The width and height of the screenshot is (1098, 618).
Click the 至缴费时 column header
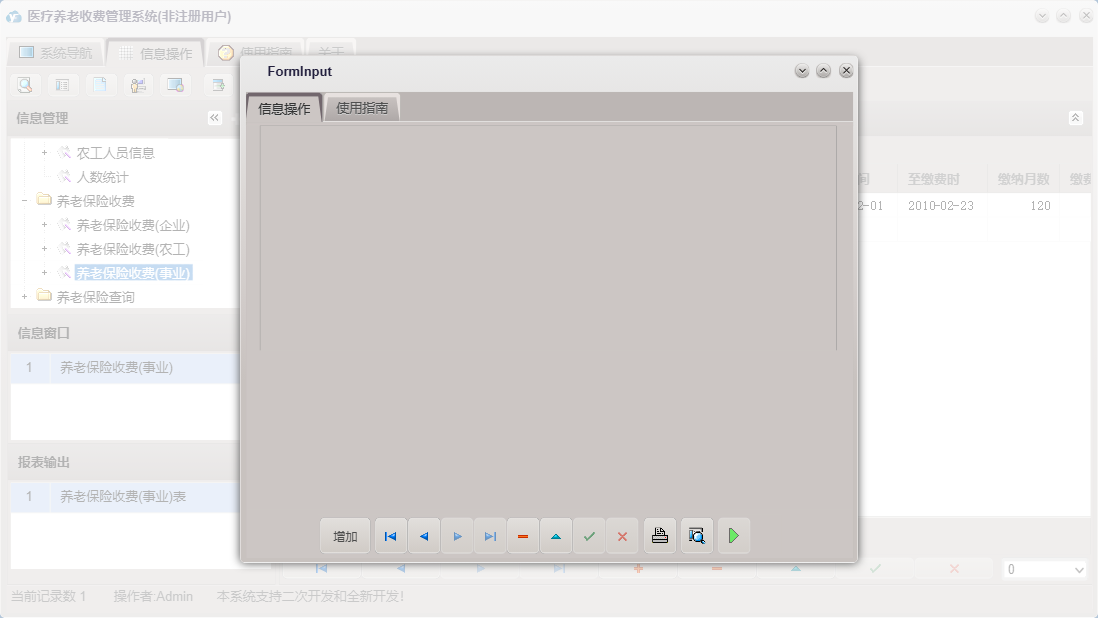942,179
